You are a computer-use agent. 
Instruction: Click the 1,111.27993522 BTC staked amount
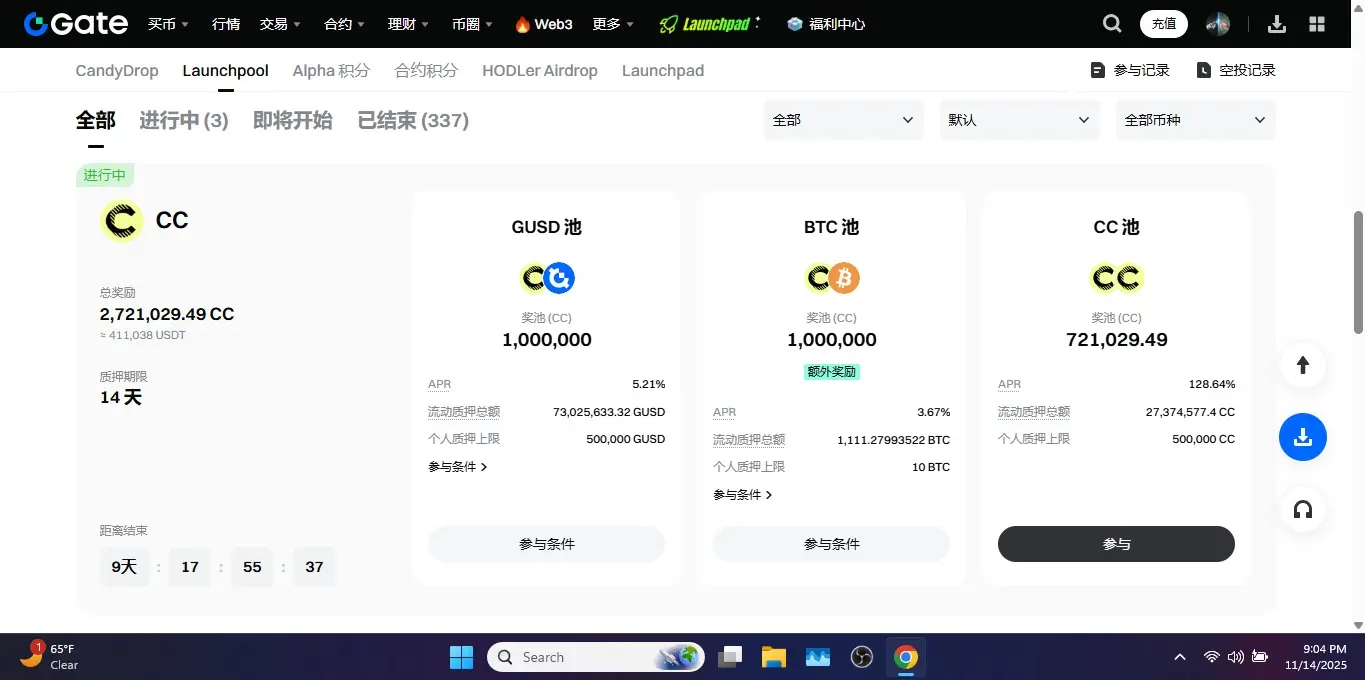coord(894,440)
